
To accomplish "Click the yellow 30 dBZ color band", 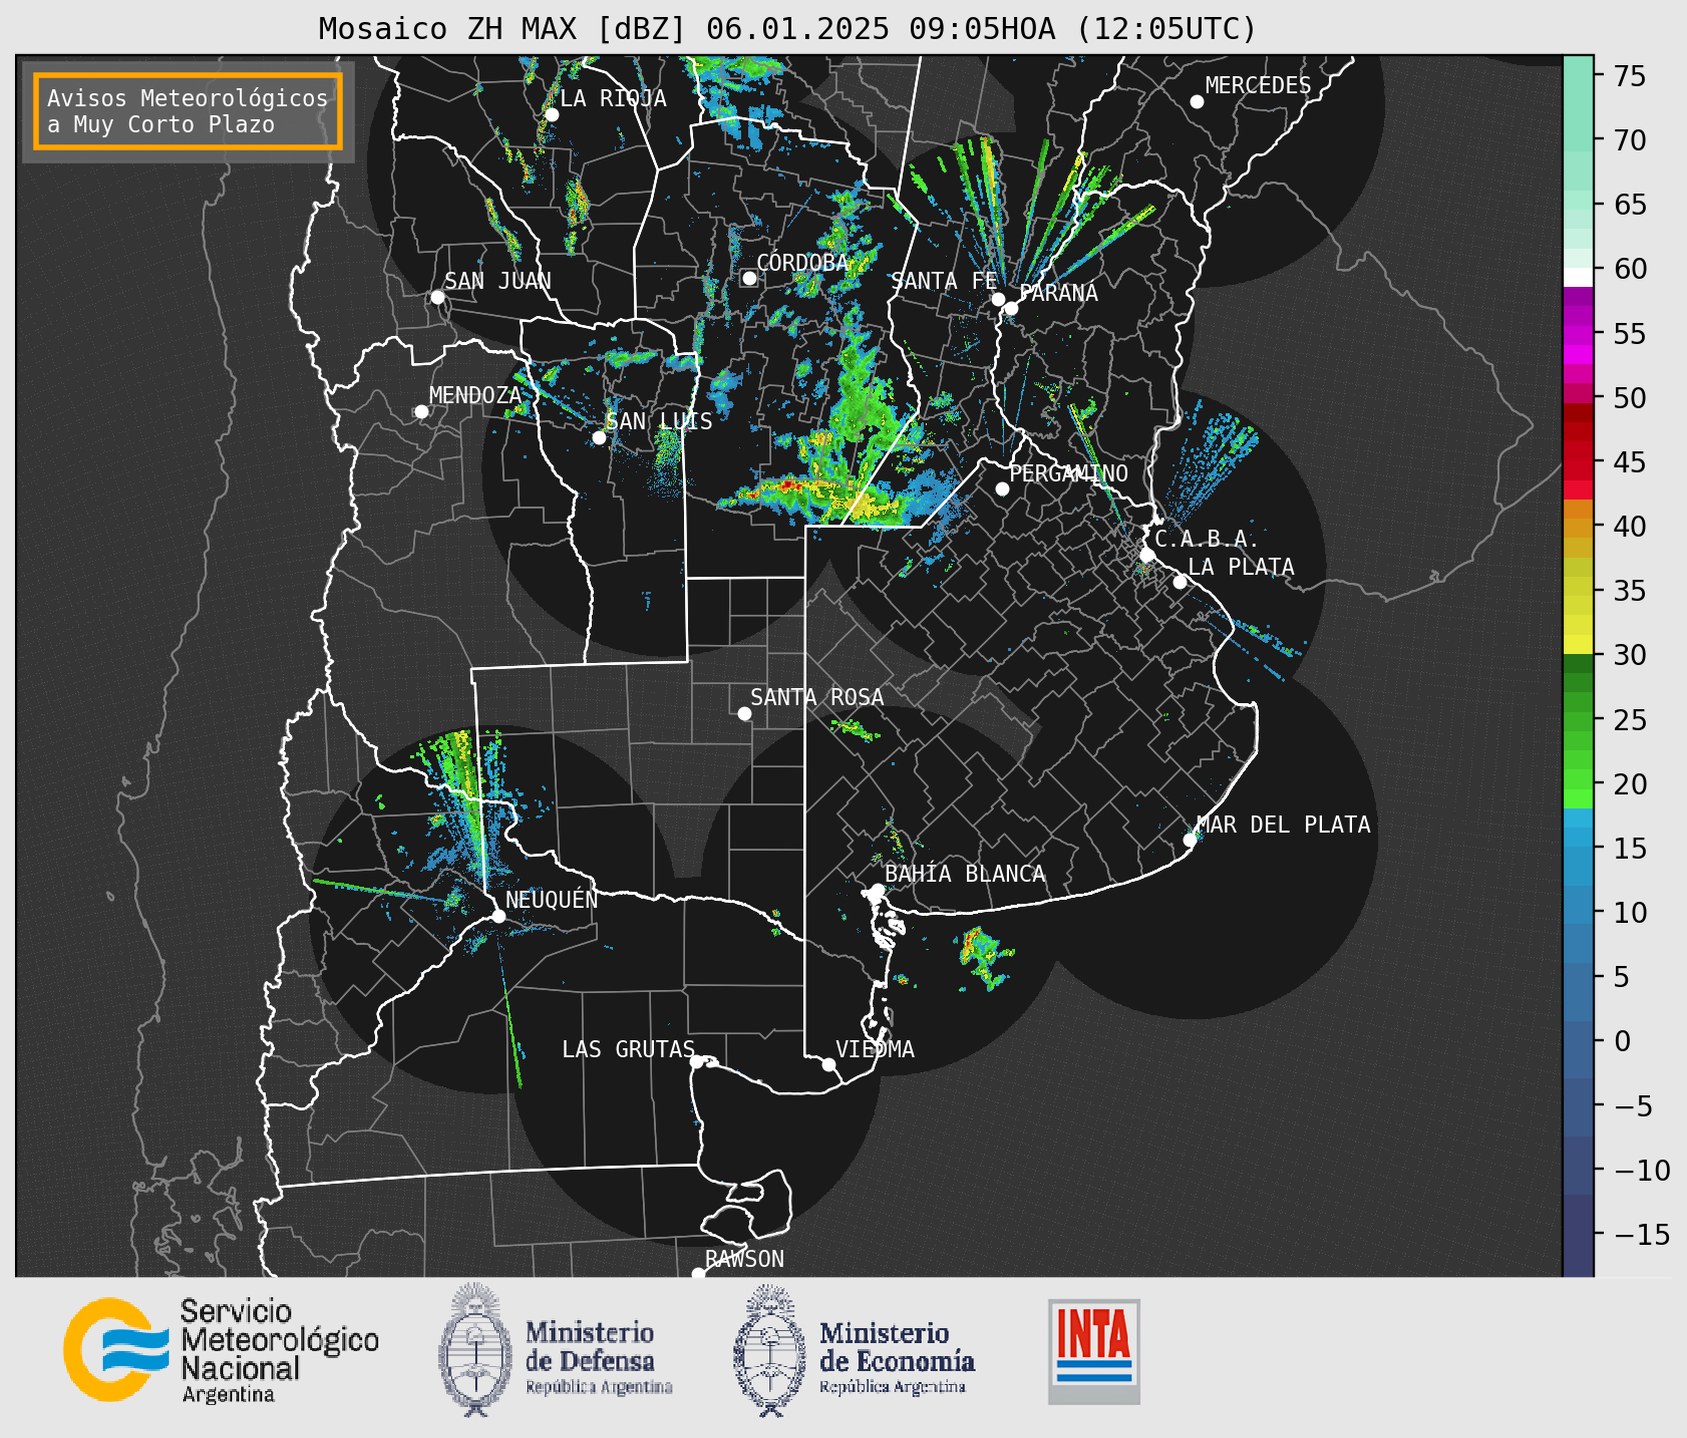I will pos(1578,645).
